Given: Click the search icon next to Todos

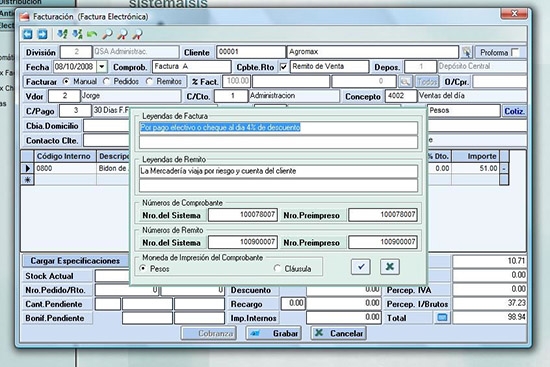Looking at the screenshot, I should 405,81.
